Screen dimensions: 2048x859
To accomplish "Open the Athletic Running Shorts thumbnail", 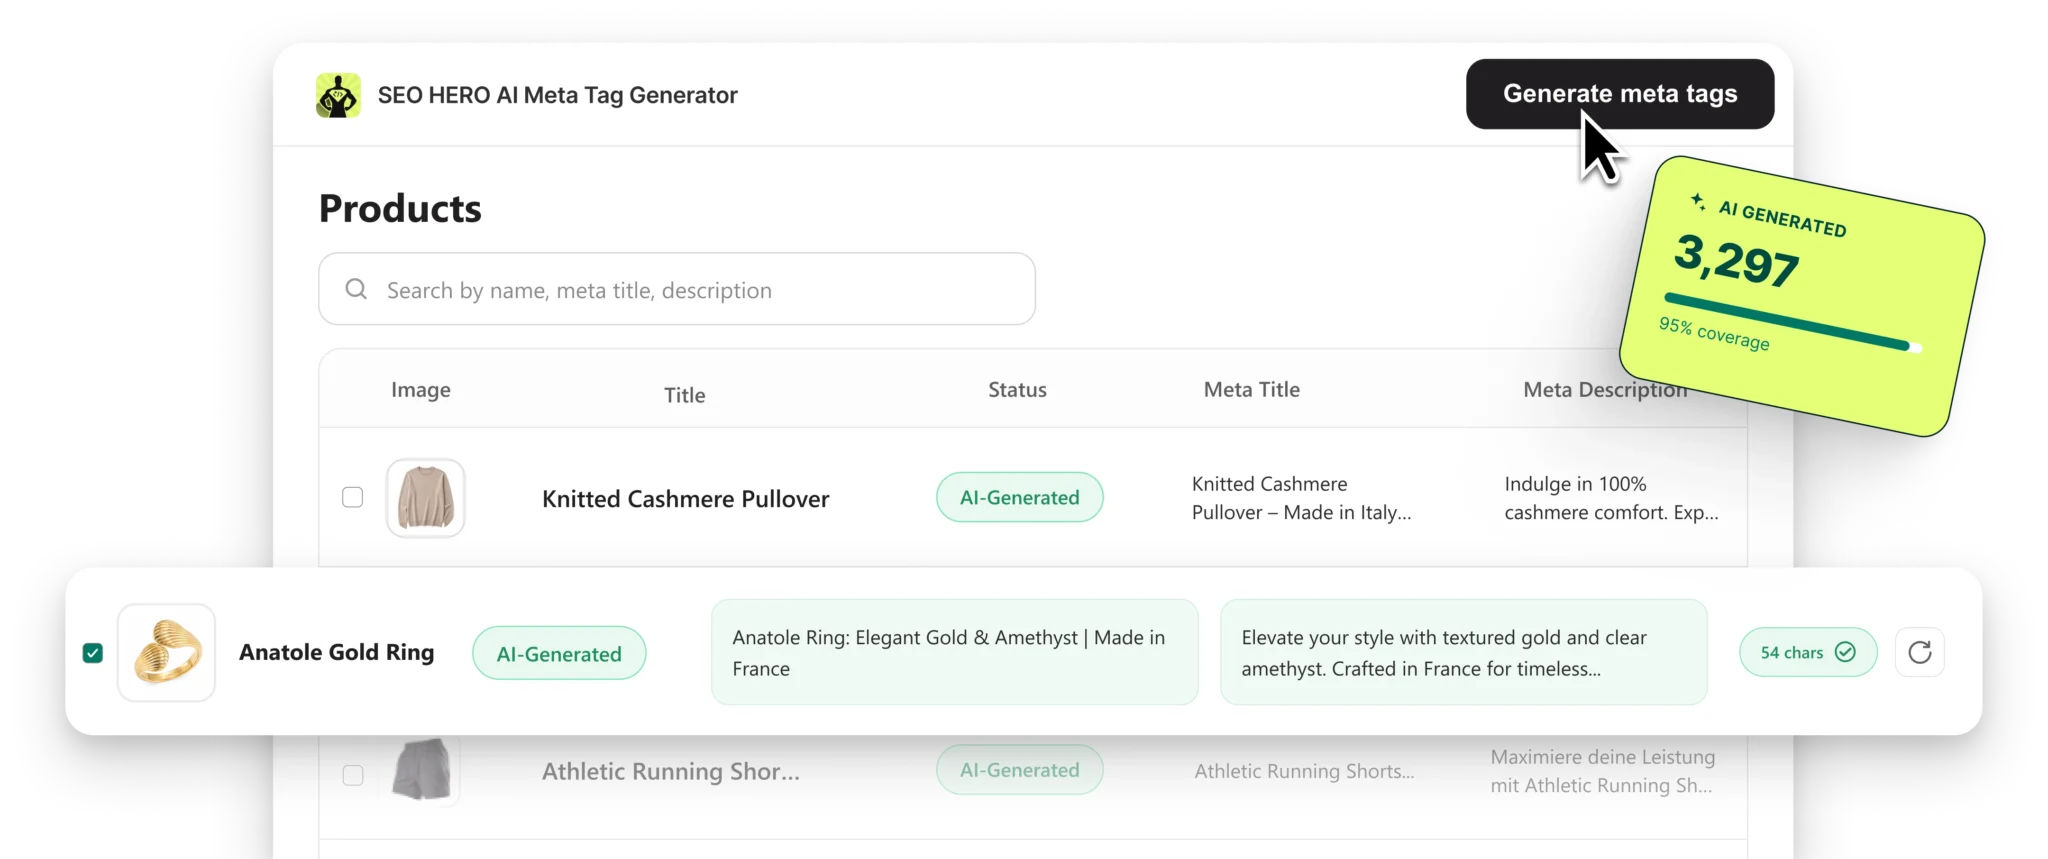I will pyautogui.click(x=421, y=770).
